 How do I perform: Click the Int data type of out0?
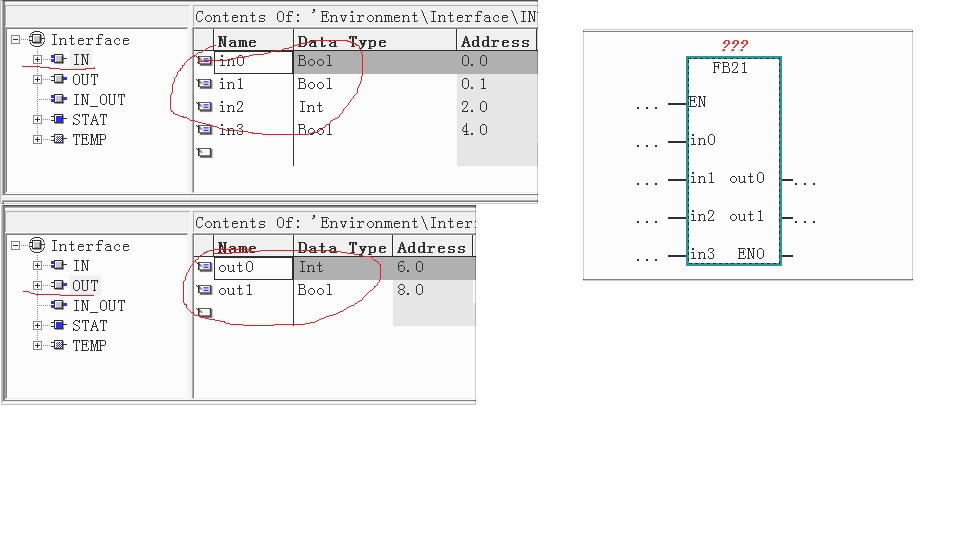click(x=311, y=267)
